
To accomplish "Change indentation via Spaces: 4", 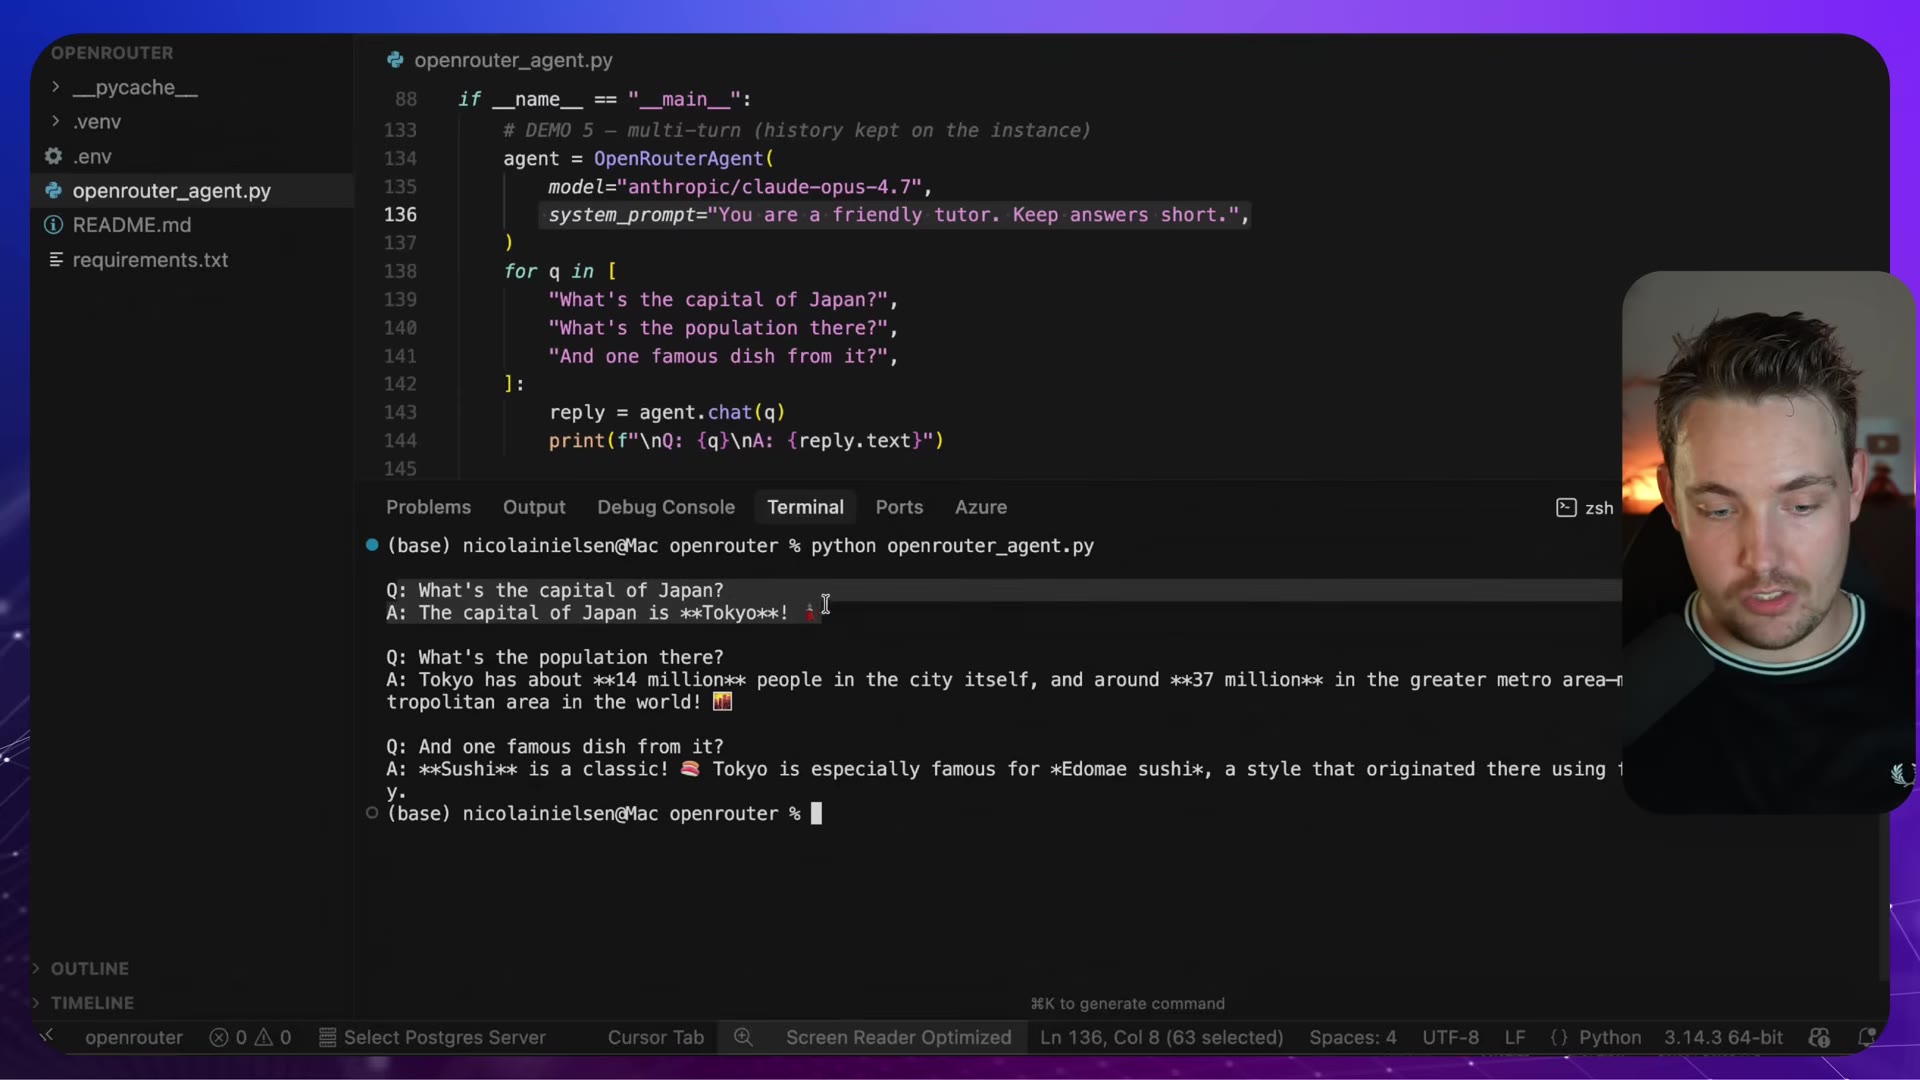I will (1353, 1037).
